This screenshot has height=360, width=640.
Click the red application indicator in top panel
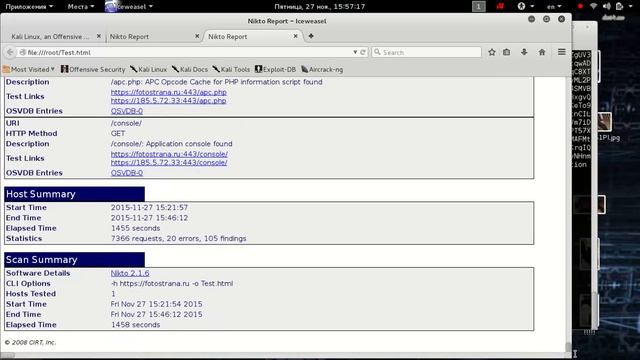[500, 6]
